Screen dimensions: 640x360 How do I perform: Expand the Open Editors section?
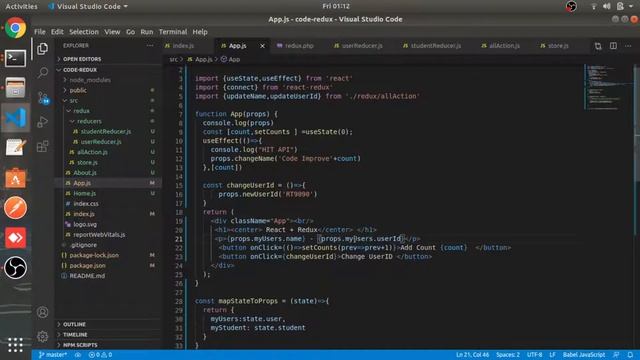click(x=82, y=59)
